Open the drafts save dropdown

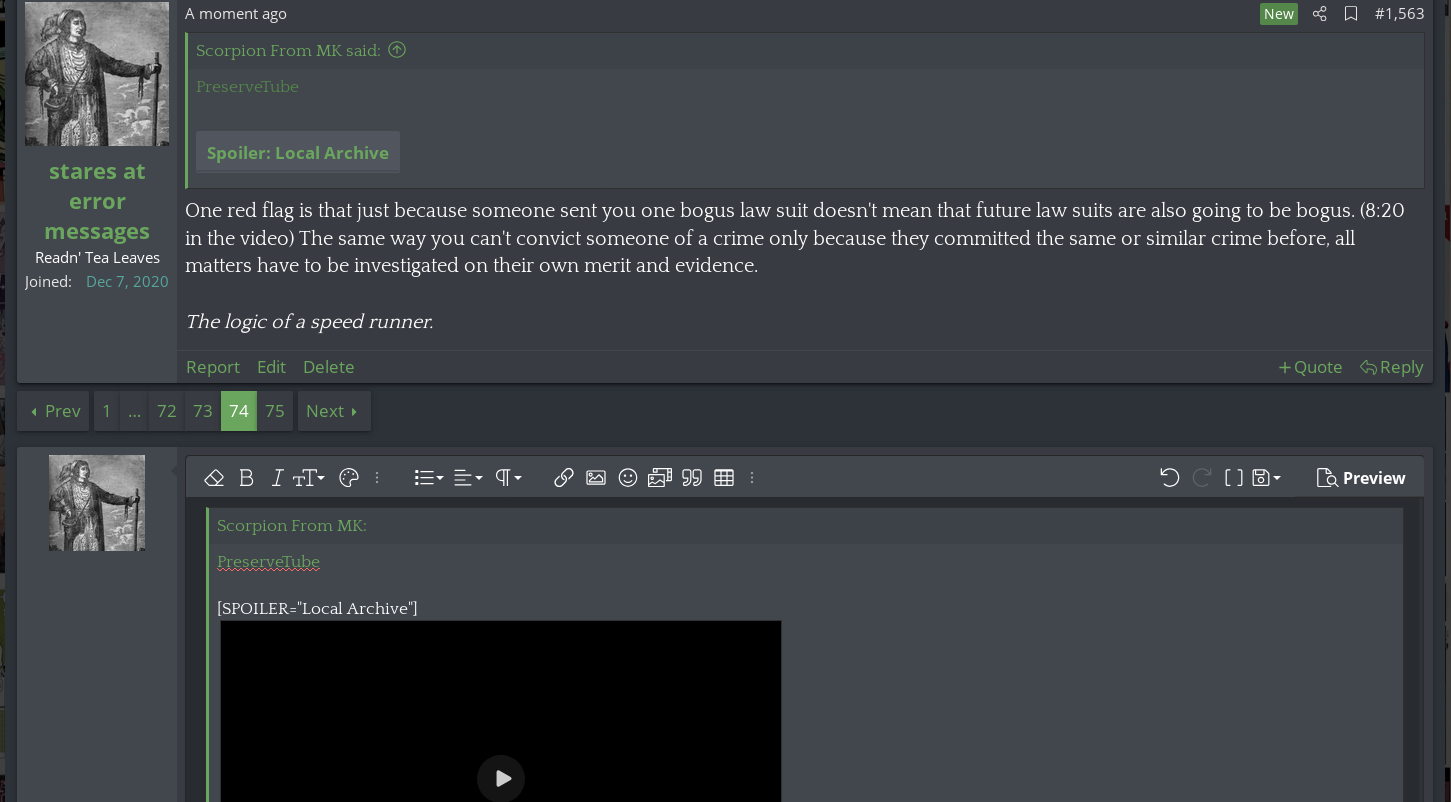[1266, 478]
